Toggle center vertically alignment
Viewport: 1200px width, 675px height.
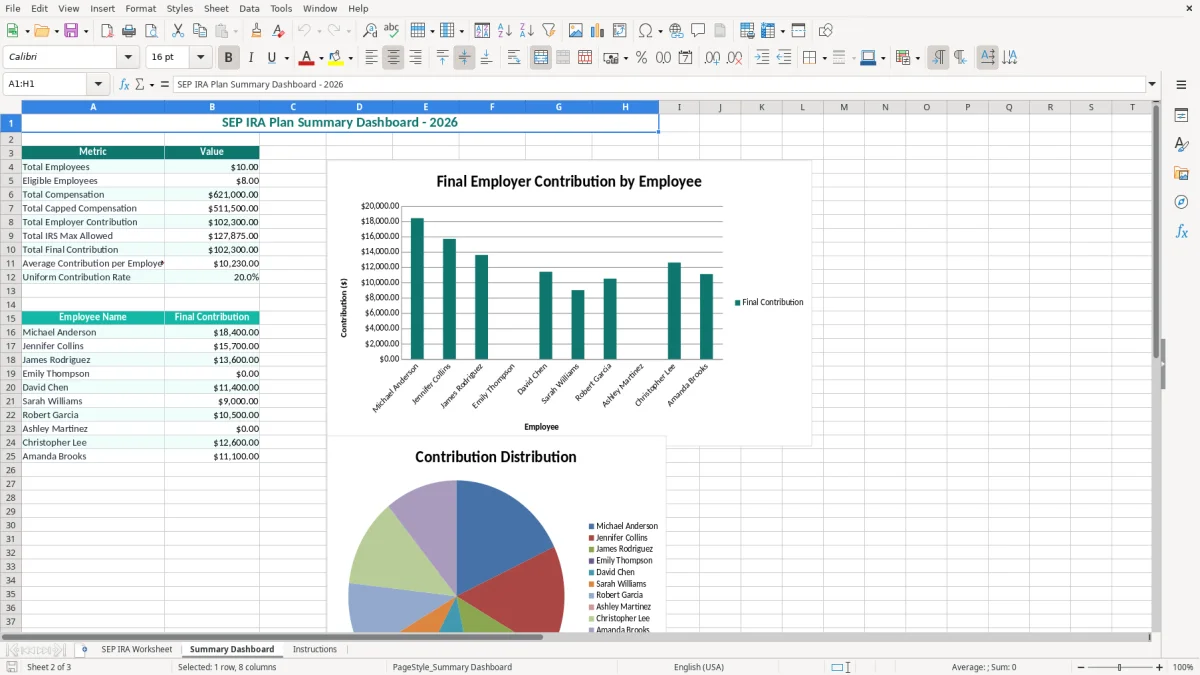(x=464, y=58)
